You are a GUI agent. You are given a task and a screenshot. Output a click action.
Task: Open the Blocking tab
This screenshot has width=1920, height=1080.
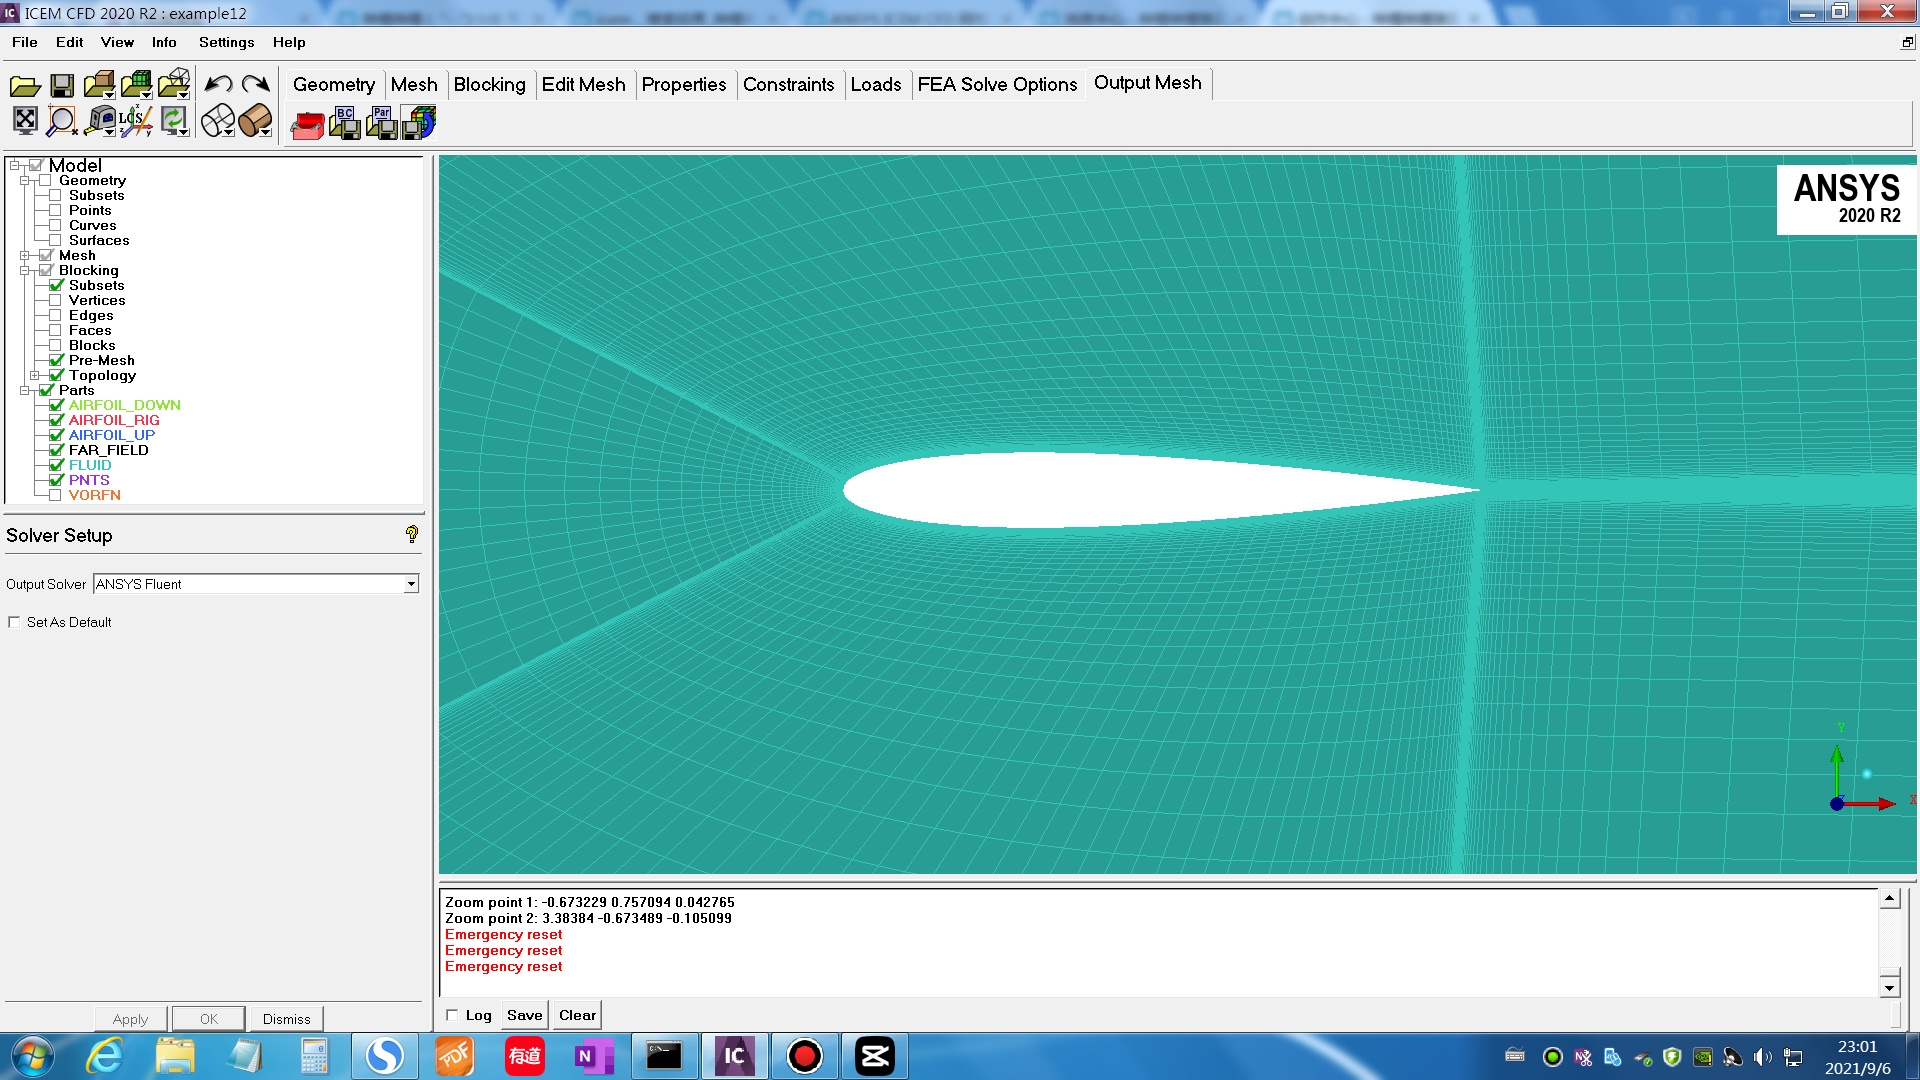(x=489, y=85)
